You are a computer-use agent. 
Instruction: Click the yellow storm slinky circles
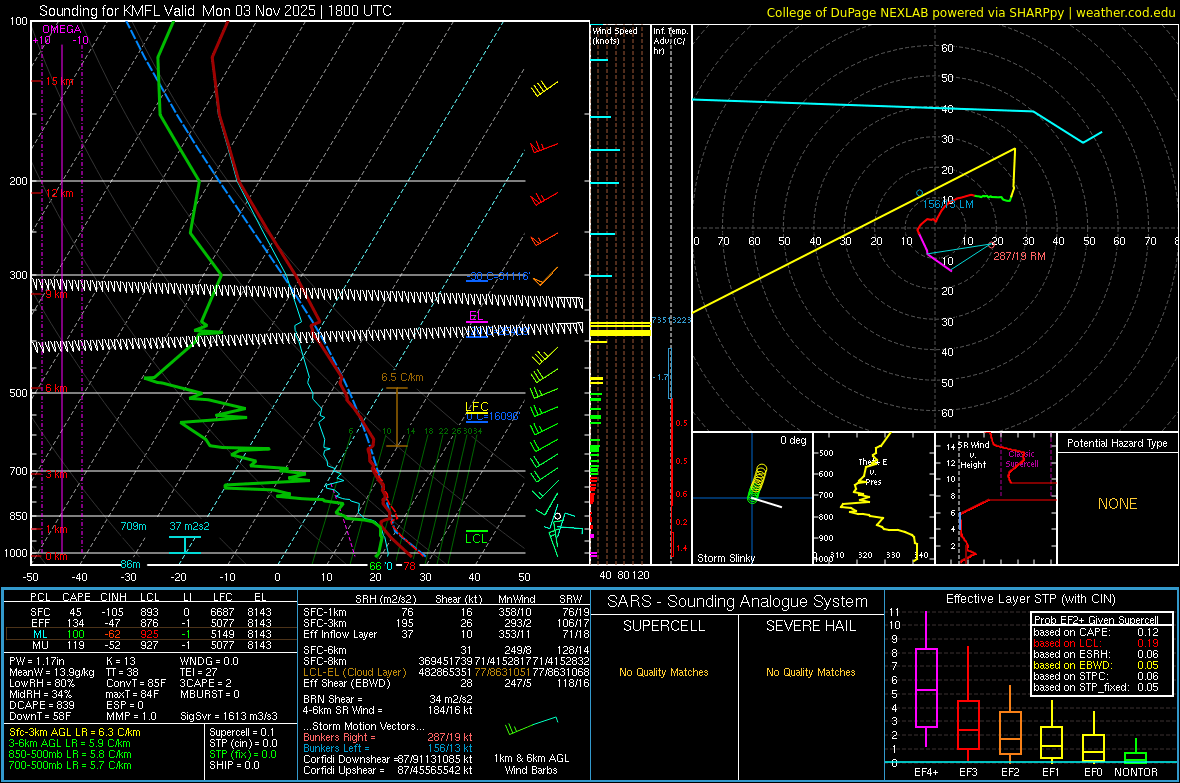pyautogui.click(x=758, y=482)
